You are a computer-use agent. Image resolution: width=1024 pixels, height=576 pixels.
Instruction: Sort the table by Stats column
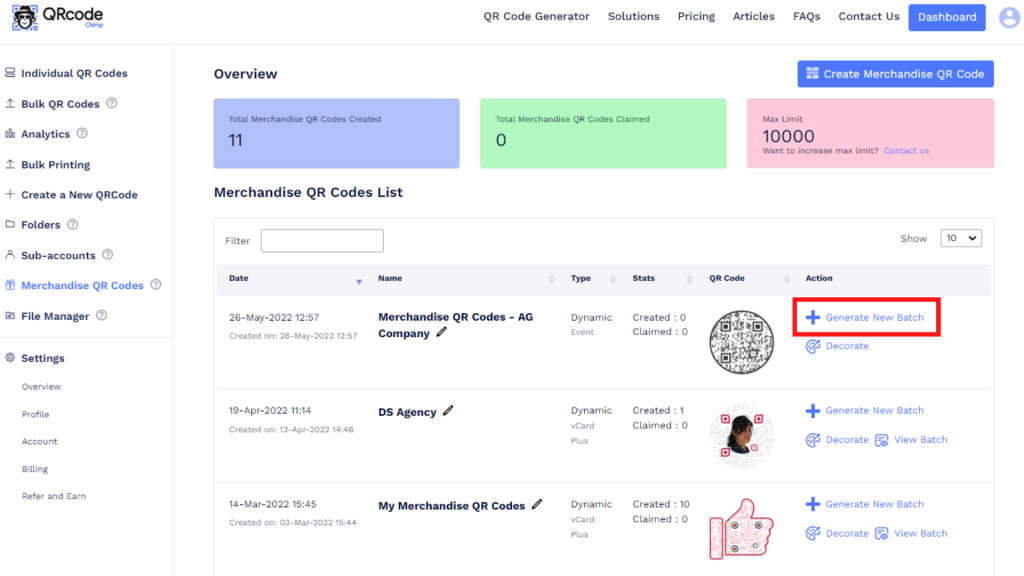(x=661, y=279)
